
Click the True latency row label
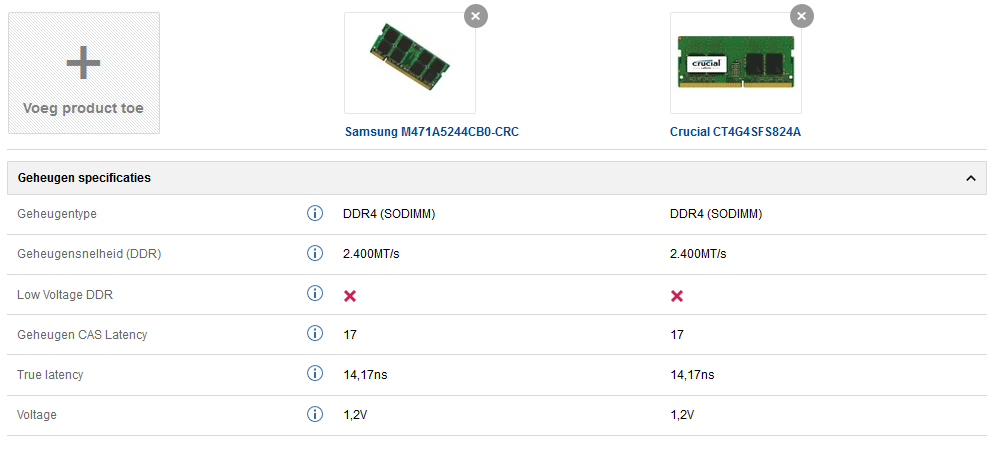pyautogui.click(x=50, y=375)
